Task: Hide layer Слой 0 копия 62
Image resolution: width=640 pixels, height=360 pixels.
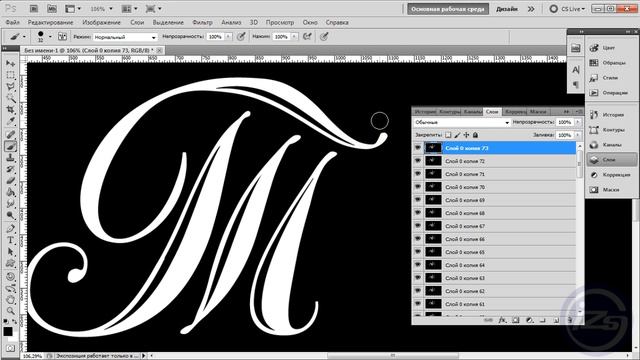Action: (418, 291)
